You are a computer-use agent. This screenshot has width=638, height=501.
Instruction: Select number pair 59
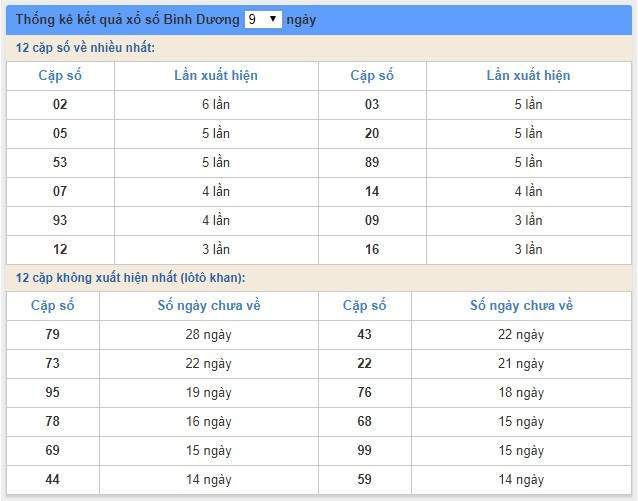(x=364, y=479)
